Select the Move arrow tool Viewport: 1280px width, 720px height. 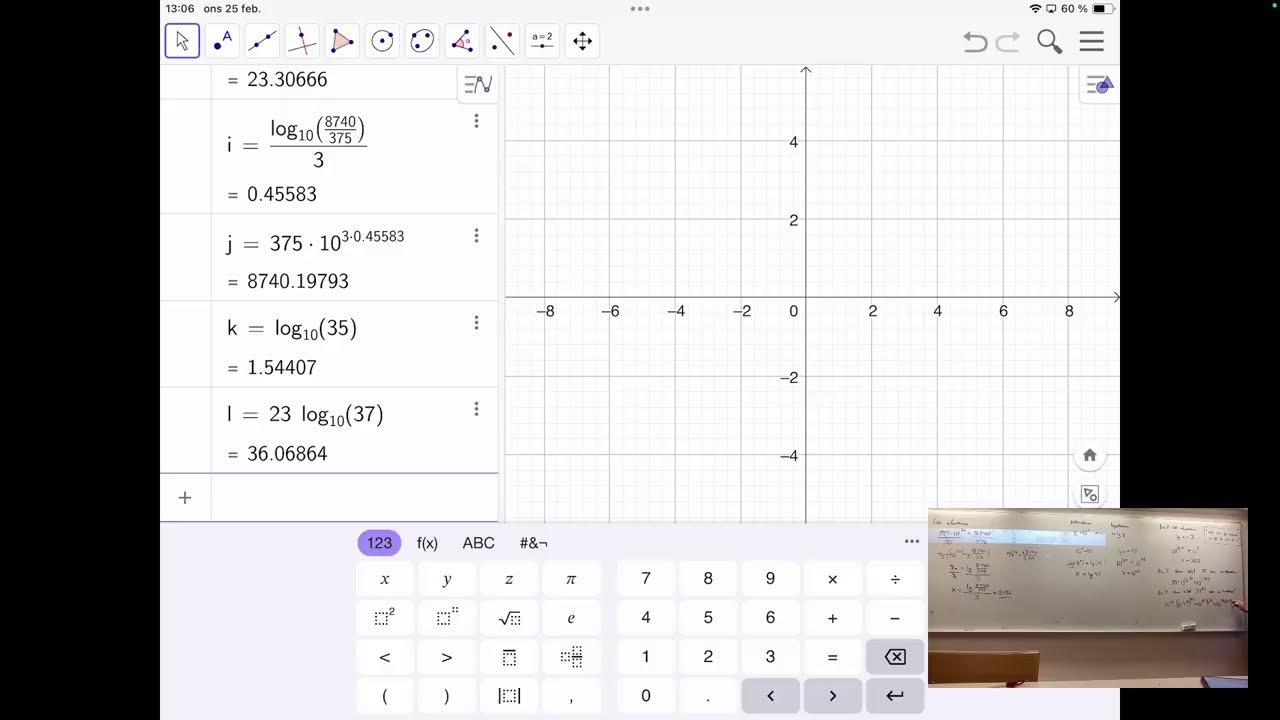(x=182, y=41)
